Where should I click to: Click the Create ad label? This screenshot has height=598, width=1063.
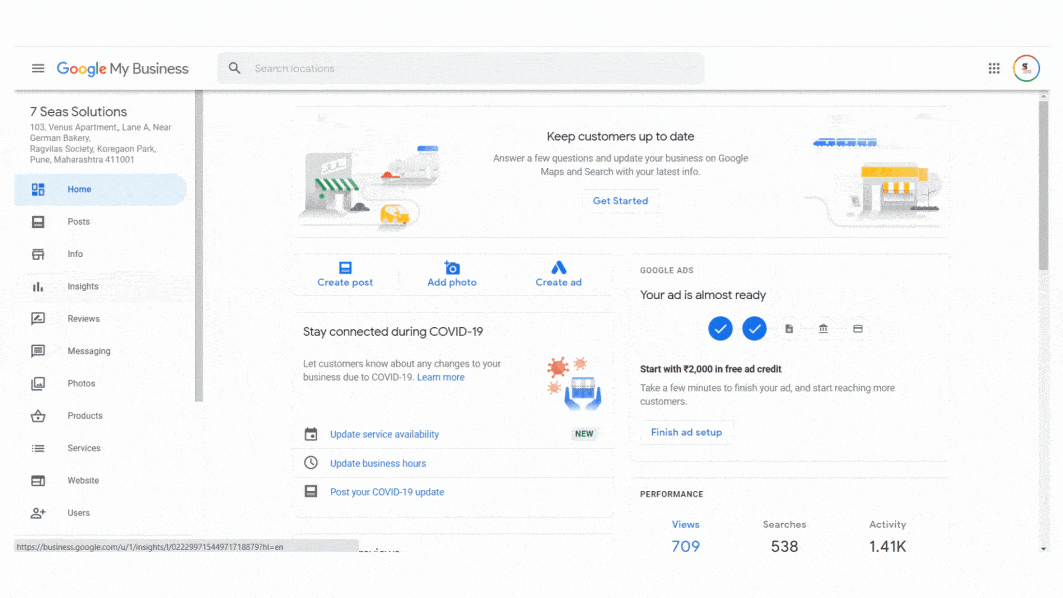click(559, 283)
